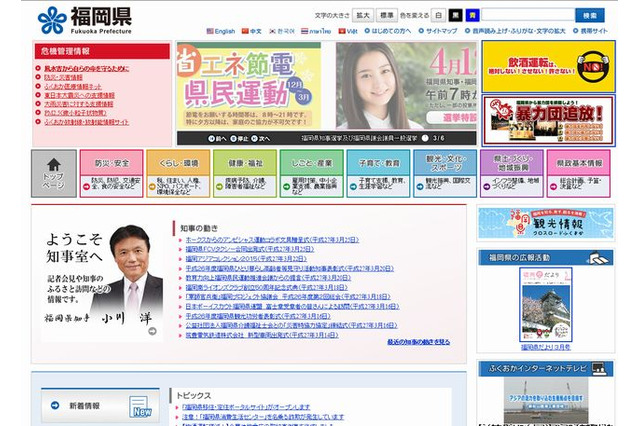Open the 県土づくり・地域振興 menu tab

pos(512,173)
